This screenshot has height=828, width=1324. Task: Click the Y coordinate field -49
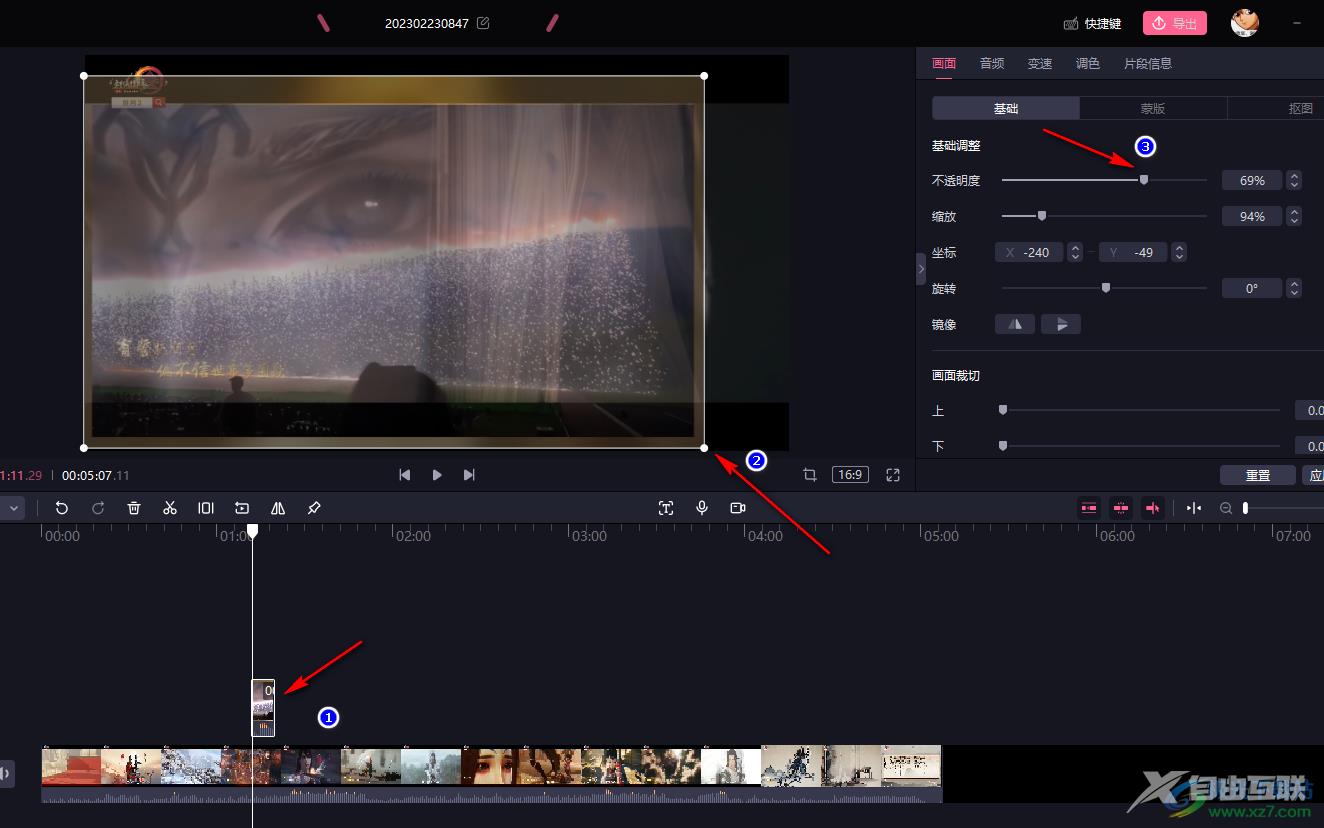pos(1133,252)
